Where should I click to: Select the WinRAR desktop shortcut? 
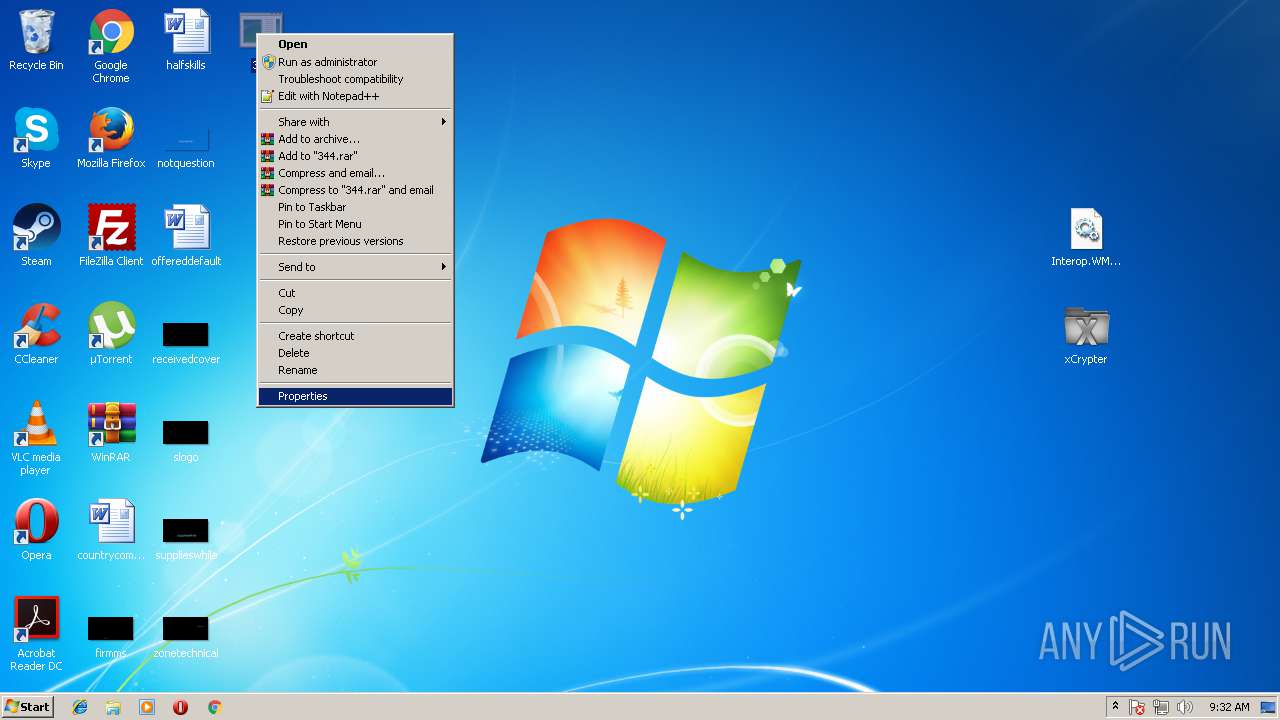[x=111, y=433]
